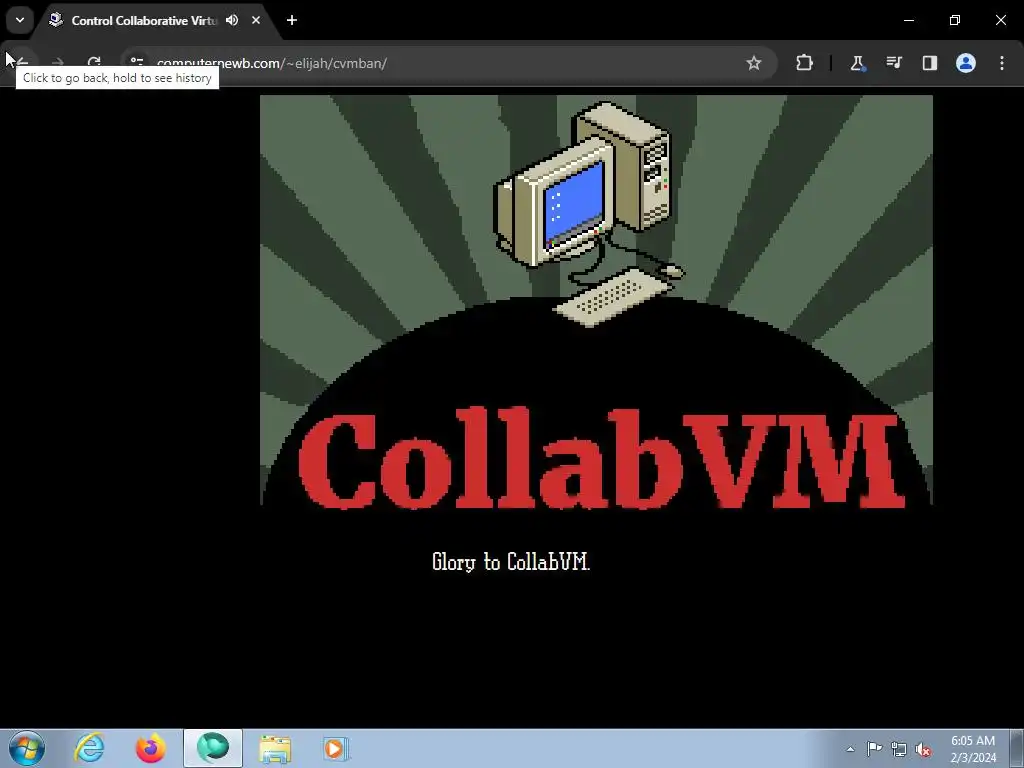The height and width of the screenshot is (768, 1024).
Task: Bookmark this page with star icon
Action: pos(754,63)
